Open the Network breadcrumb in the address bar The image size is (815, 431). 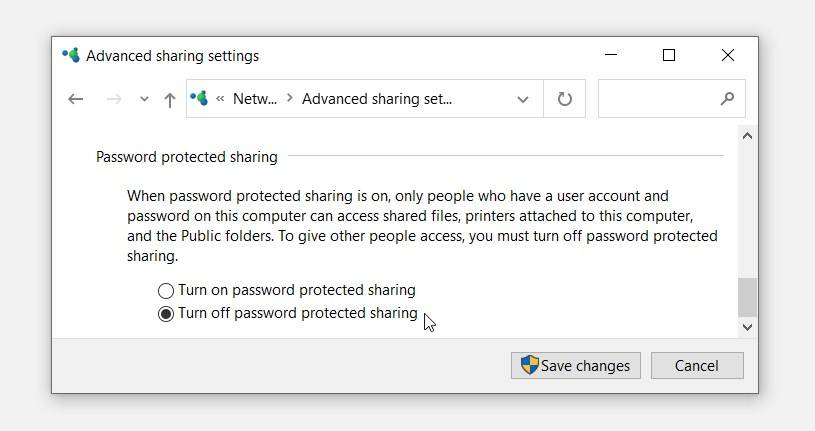pos(255,99)
